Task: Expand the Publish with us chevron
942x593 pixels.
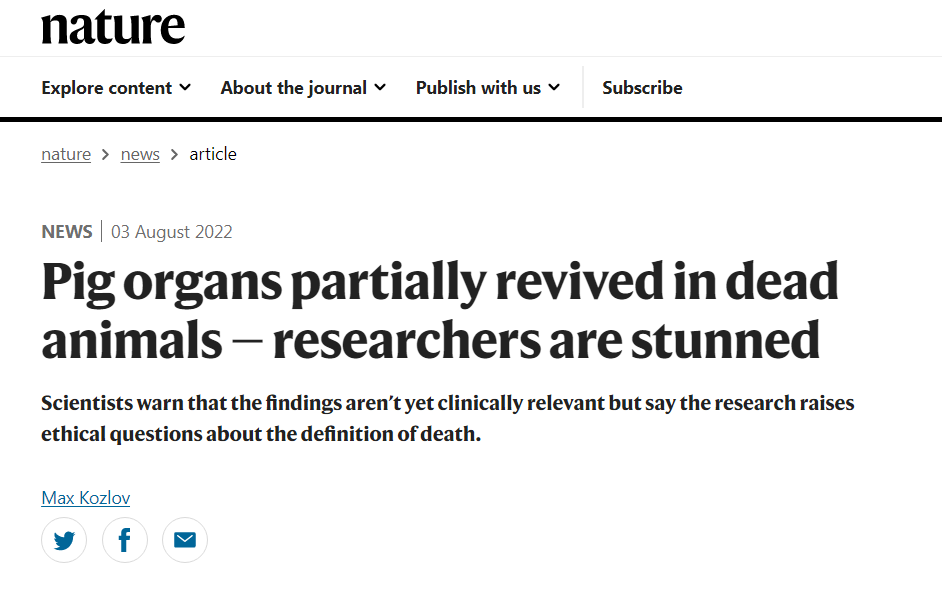Action: click(x=554, y=88)
